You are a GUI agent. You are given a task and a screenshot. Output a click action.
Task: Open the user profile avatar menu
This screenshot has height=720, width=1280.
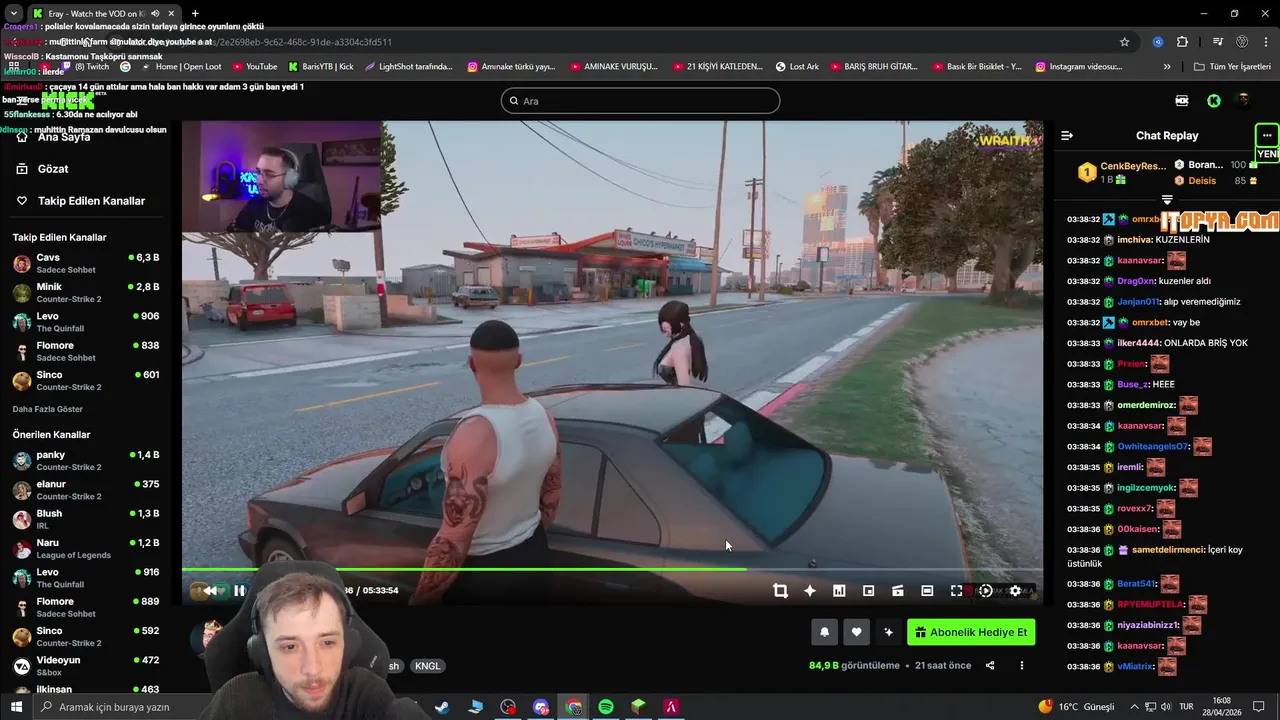coord(1244,101)
